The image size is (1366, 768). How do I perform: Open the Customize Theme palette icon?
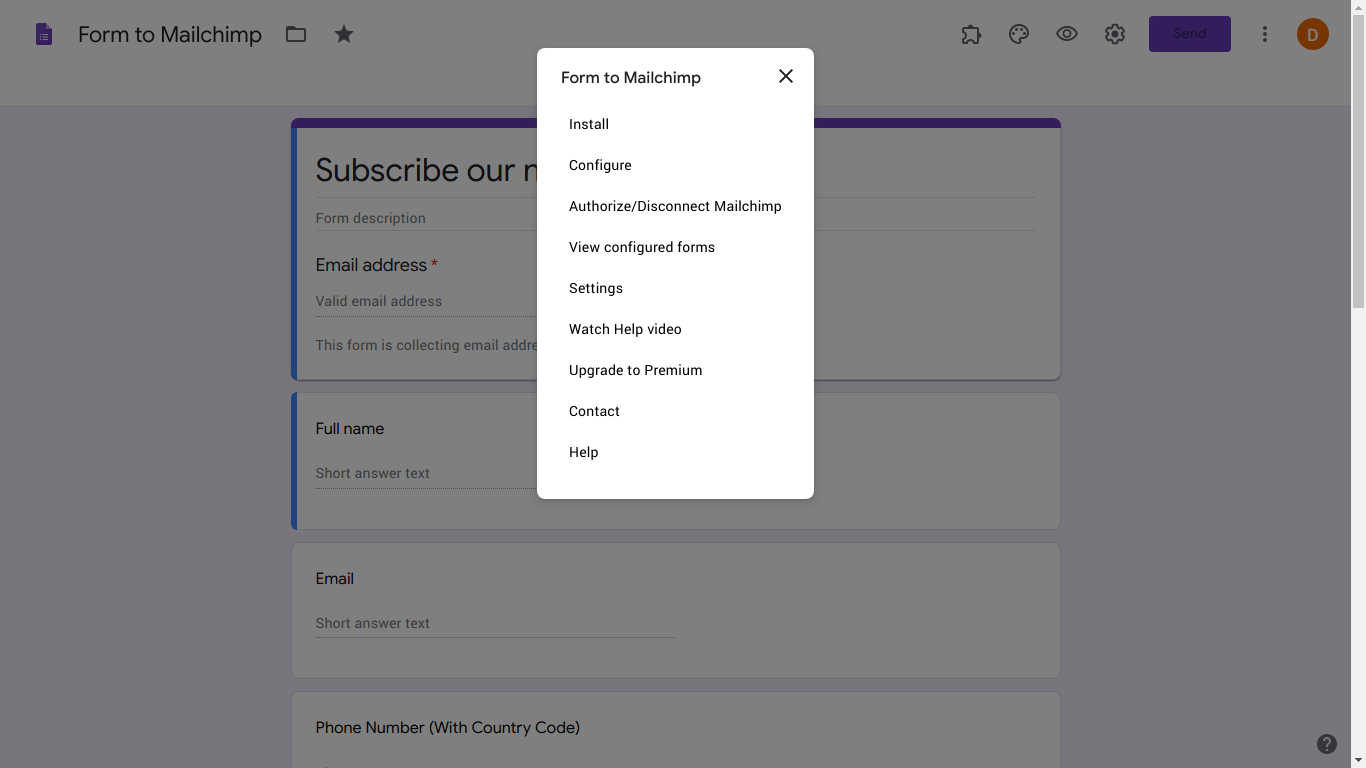tap(1019, 33)
